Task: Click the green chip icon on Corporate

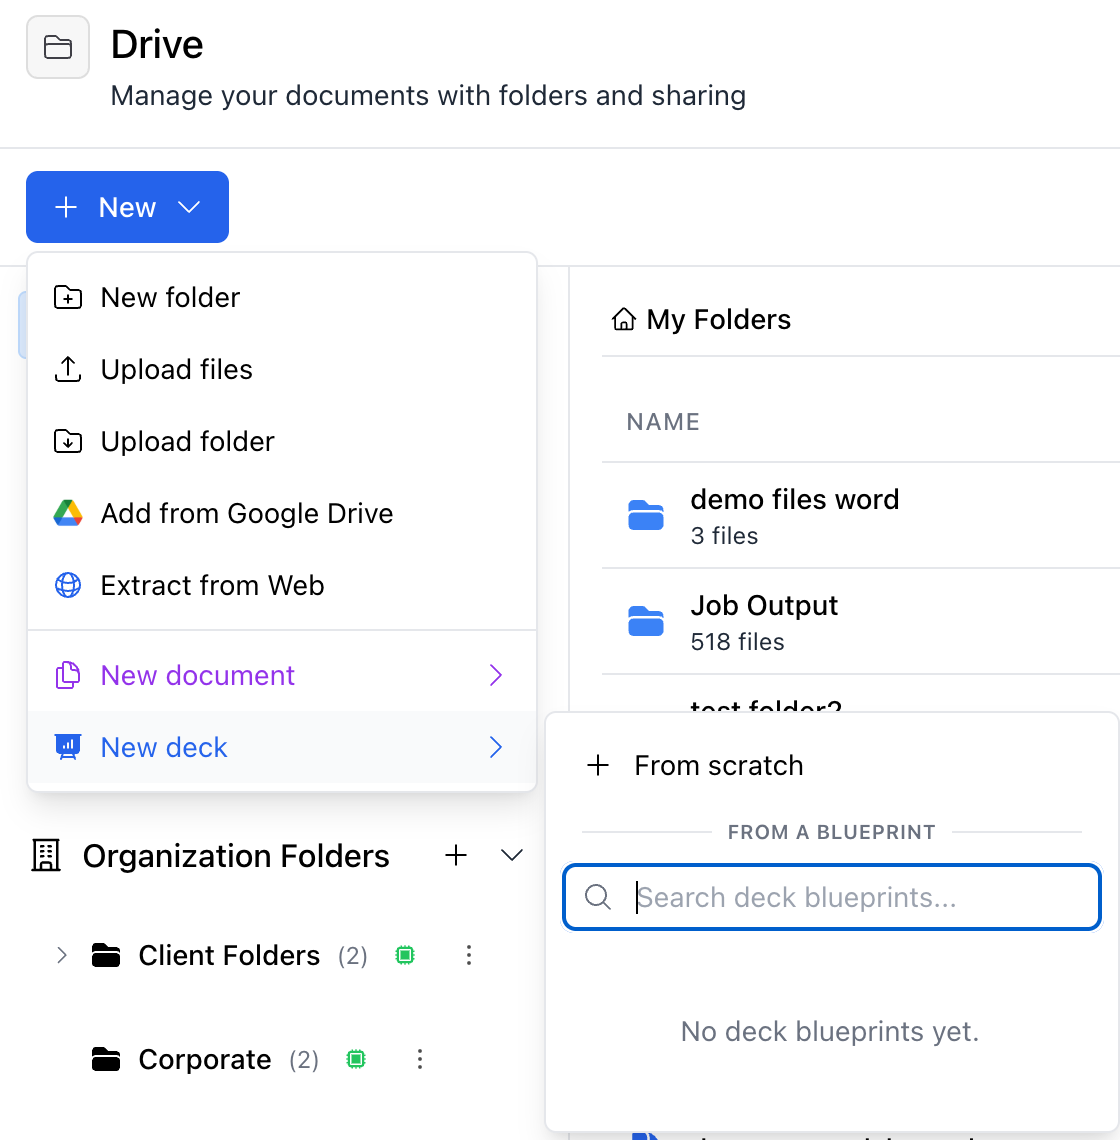Action: click(x=356, y=1059)
